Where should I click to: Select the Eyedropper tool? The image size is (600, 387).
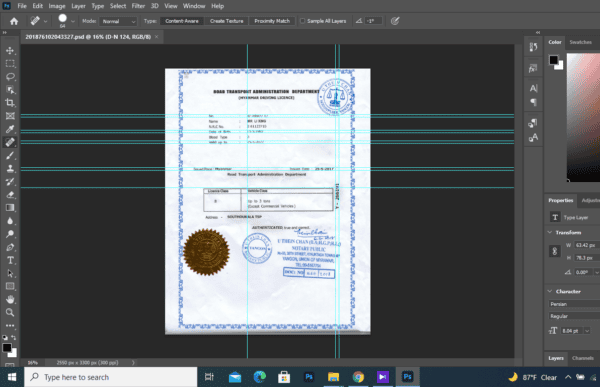tap(10, 129)
